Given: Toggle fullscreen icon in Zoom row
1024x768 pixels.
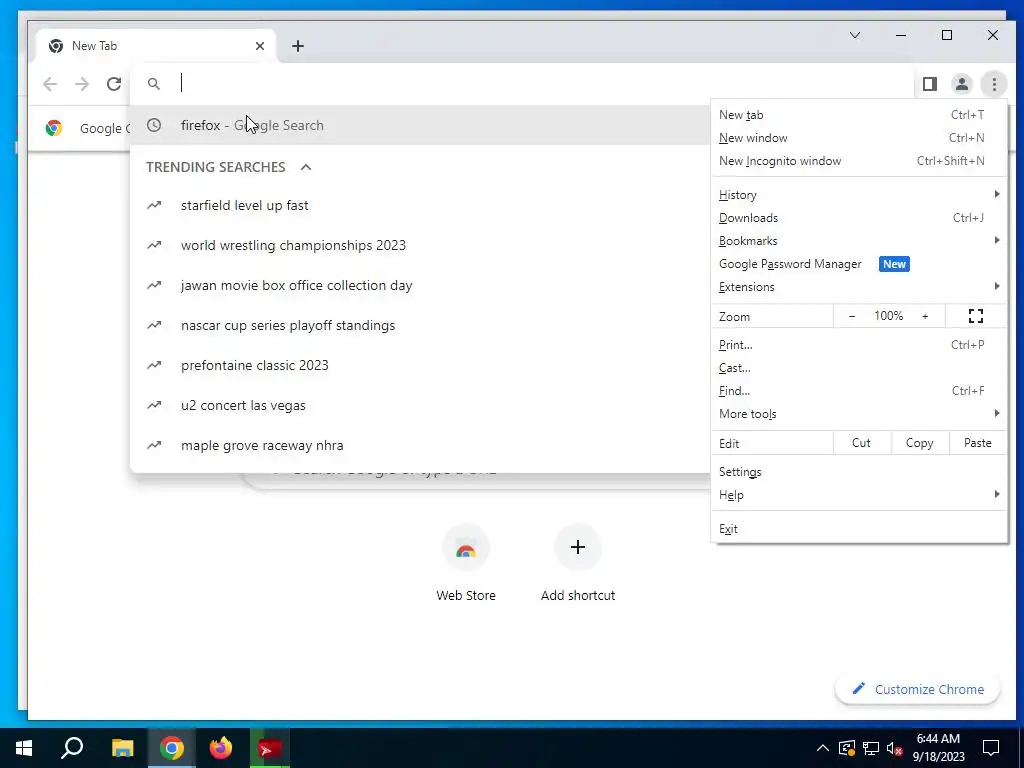Looking at the screenshot, I should [976, 316].
